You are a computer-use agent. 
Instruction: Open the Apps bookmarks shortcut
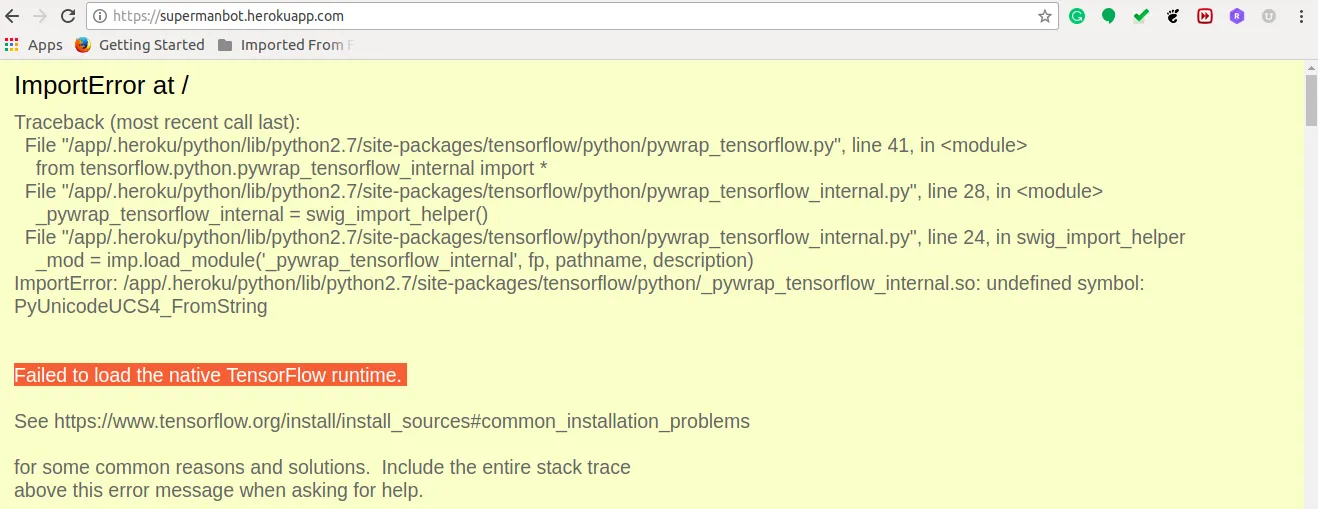point(34,45)
